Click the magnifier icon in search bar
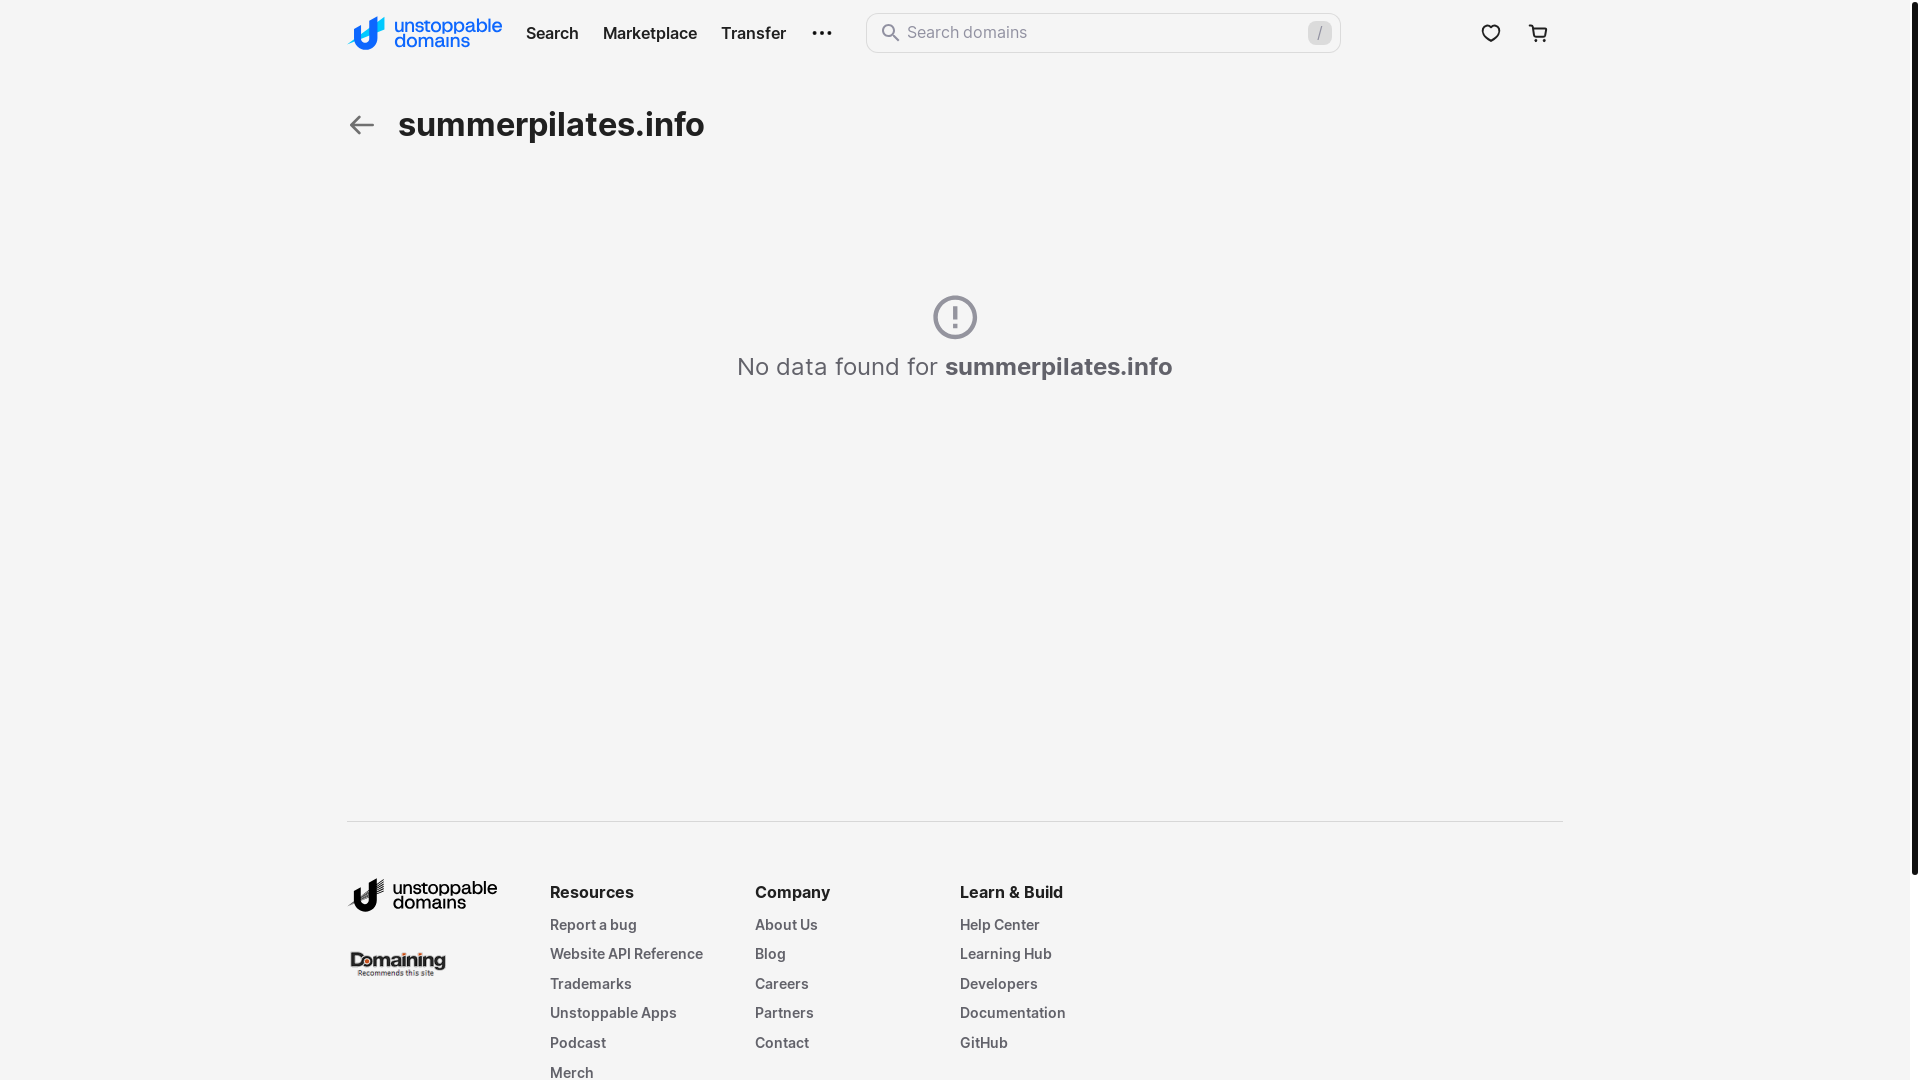The image size is (1920, 1080). tap(890, 33)
